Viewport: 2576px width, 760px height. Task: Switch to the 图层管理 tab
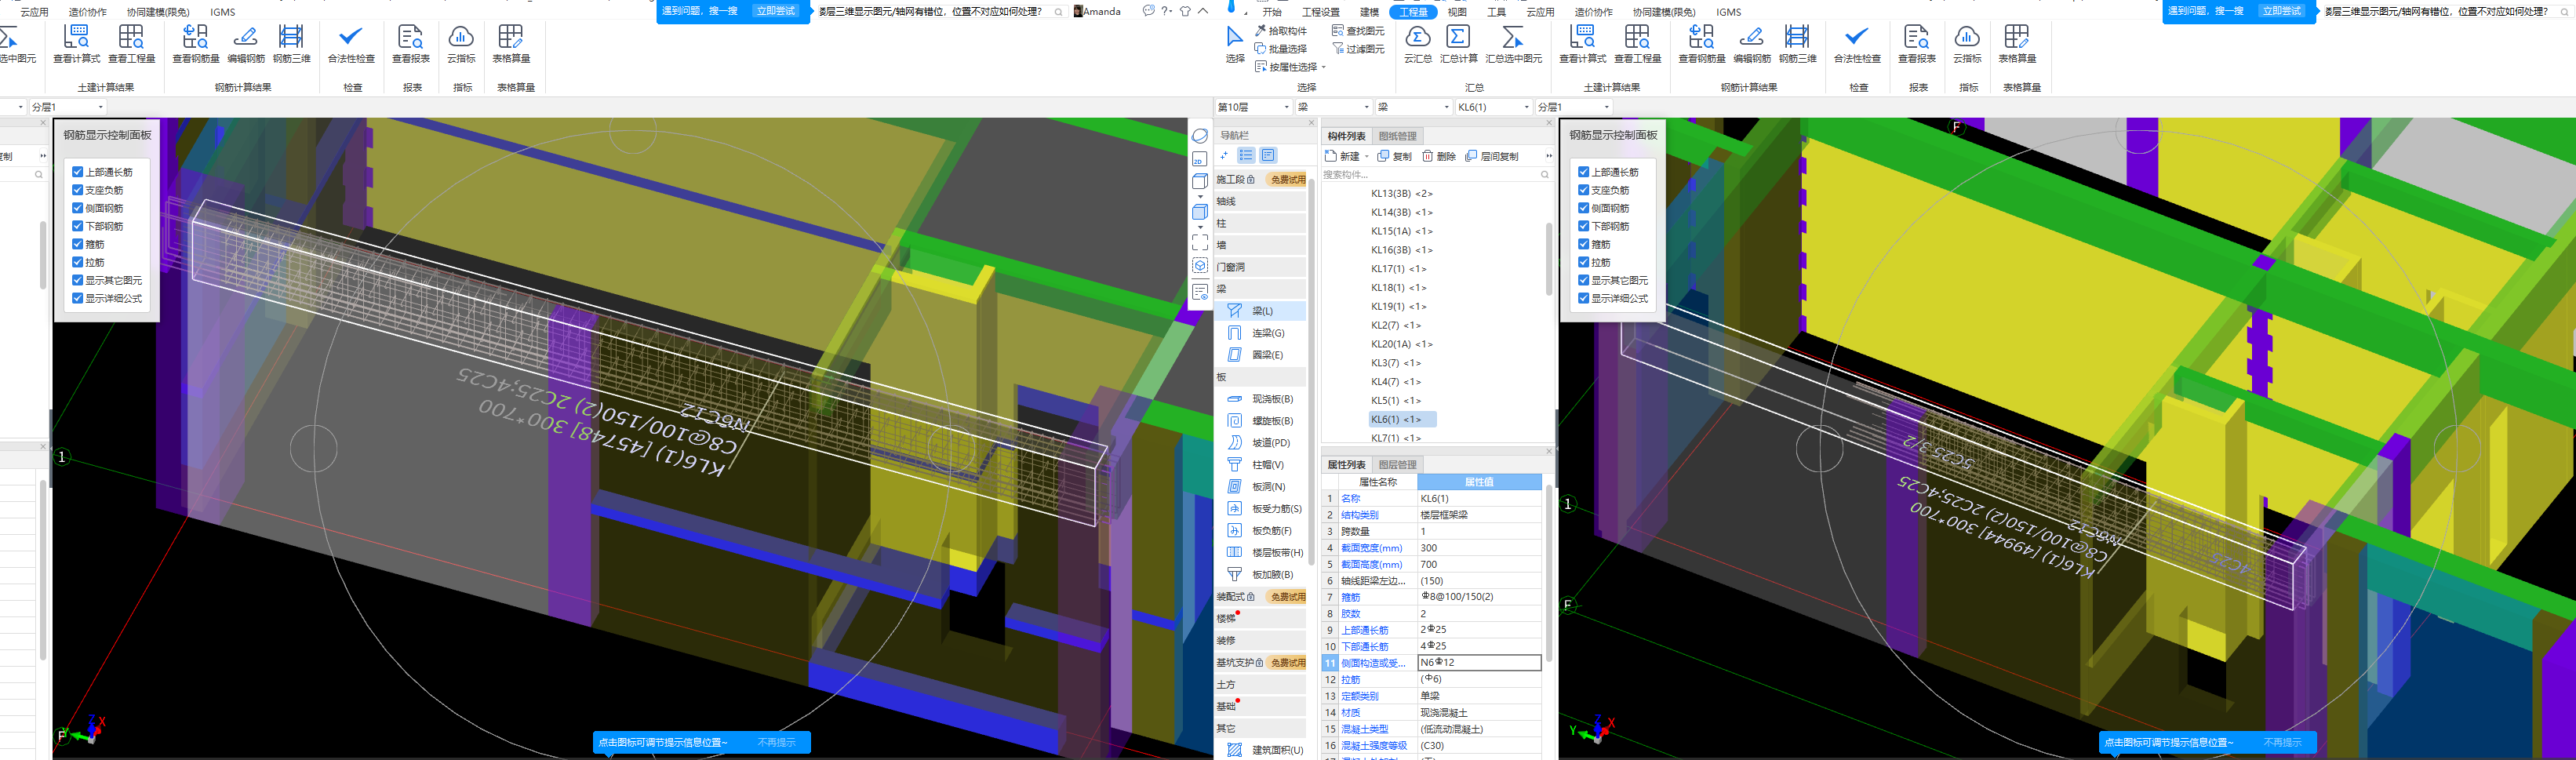coord(1397,465)
